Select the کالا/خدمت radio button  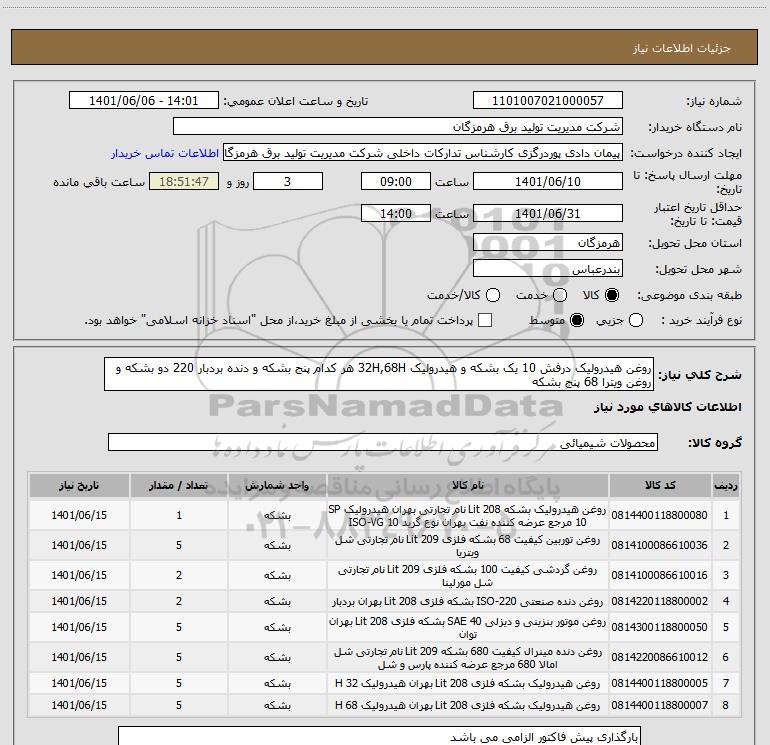click(x=493, y=295)
